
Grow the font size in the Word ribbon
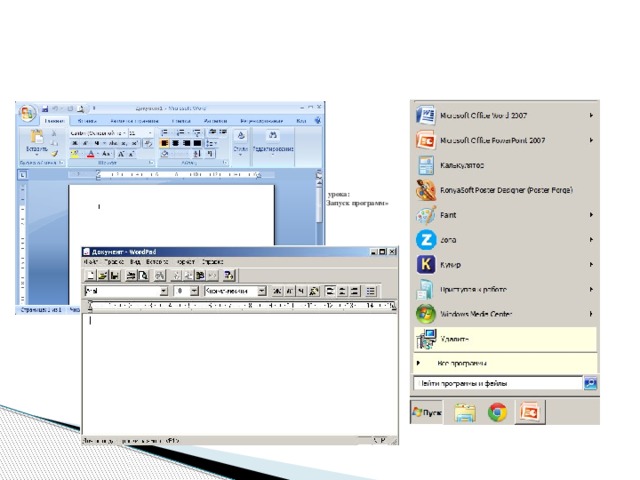(121, 154)
